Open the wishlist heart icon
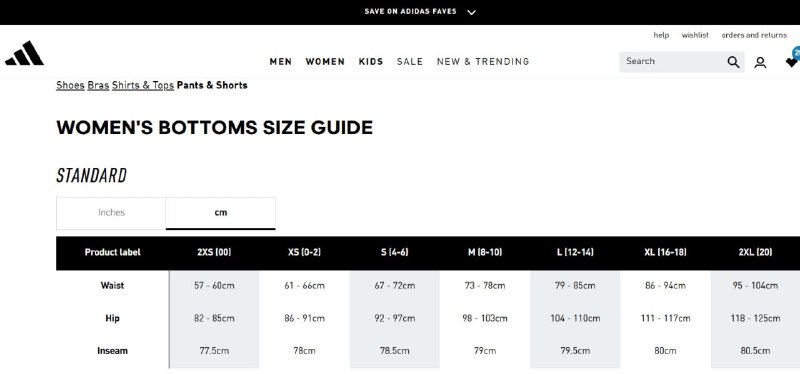 point(791,62)
